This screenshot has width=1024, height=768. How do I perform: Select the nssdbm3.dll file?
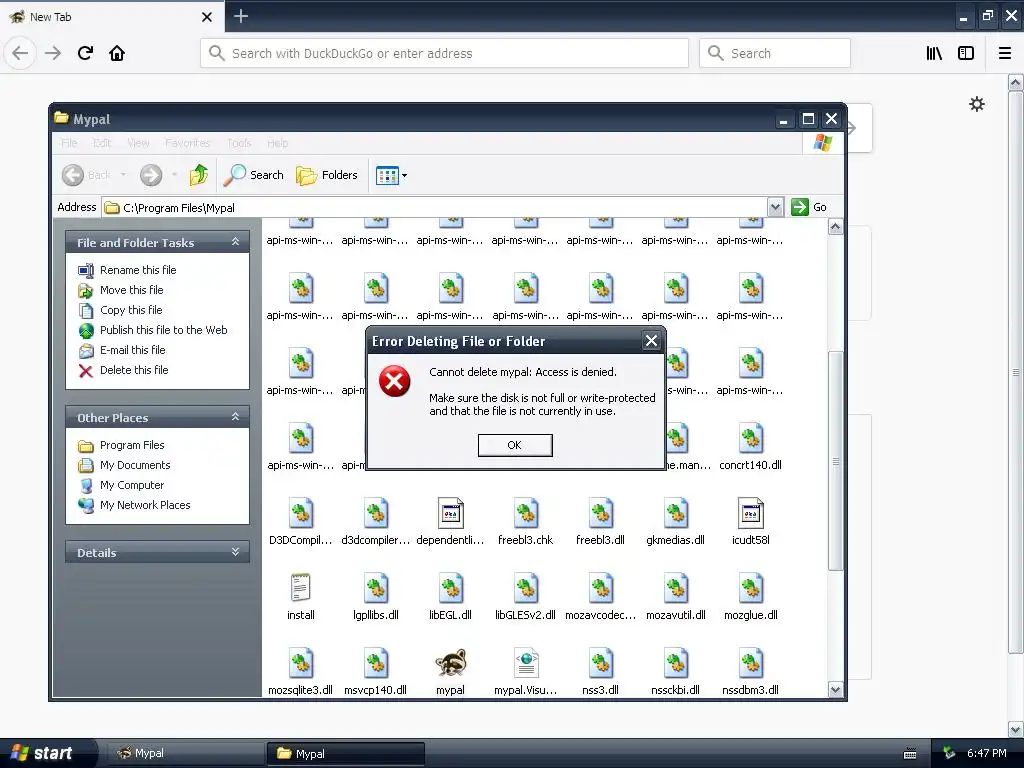(750, 672)
